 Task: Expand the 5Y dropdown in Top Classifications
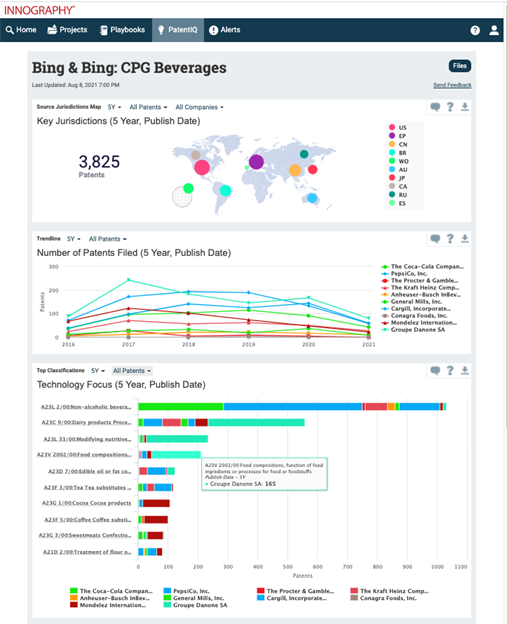98,371
